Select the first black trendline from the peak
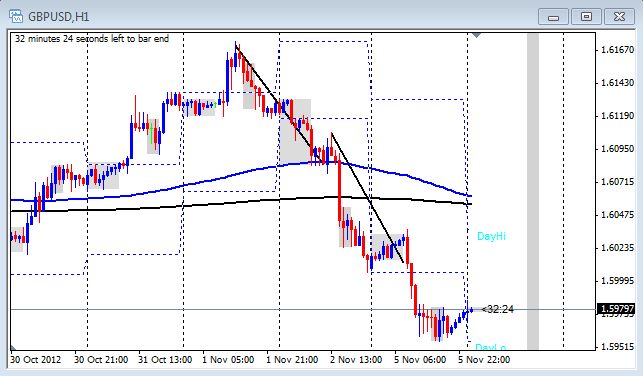This screenshot has height=376, width=643. click(279, 103)
